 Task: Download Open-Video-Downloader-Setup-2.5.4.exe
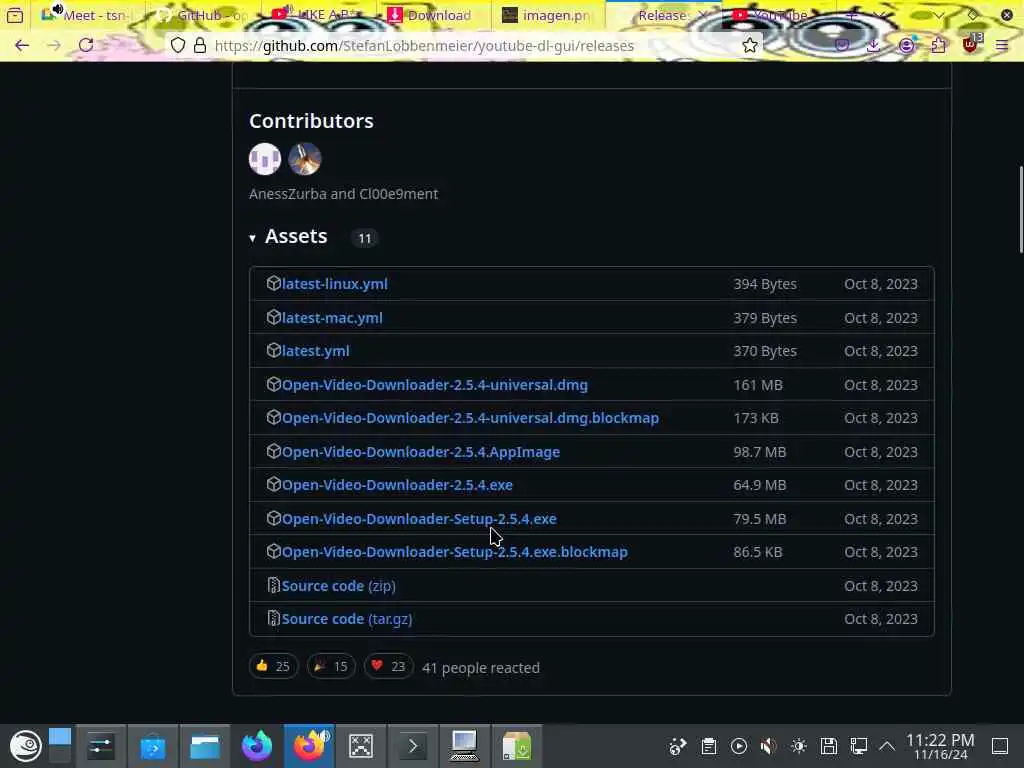tap(419, 519)
